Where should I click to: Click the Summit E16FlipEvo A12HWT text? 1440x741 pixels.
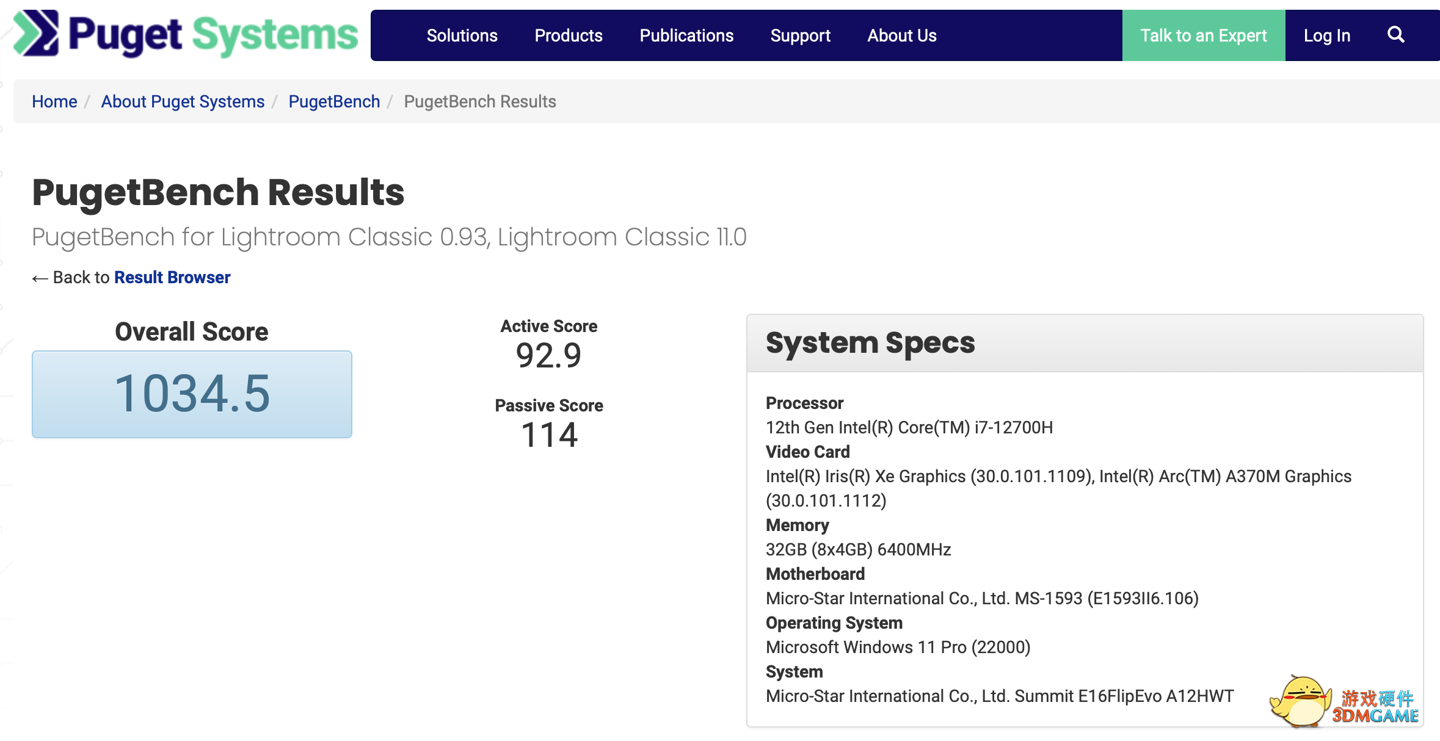(x=1000, y=697)
